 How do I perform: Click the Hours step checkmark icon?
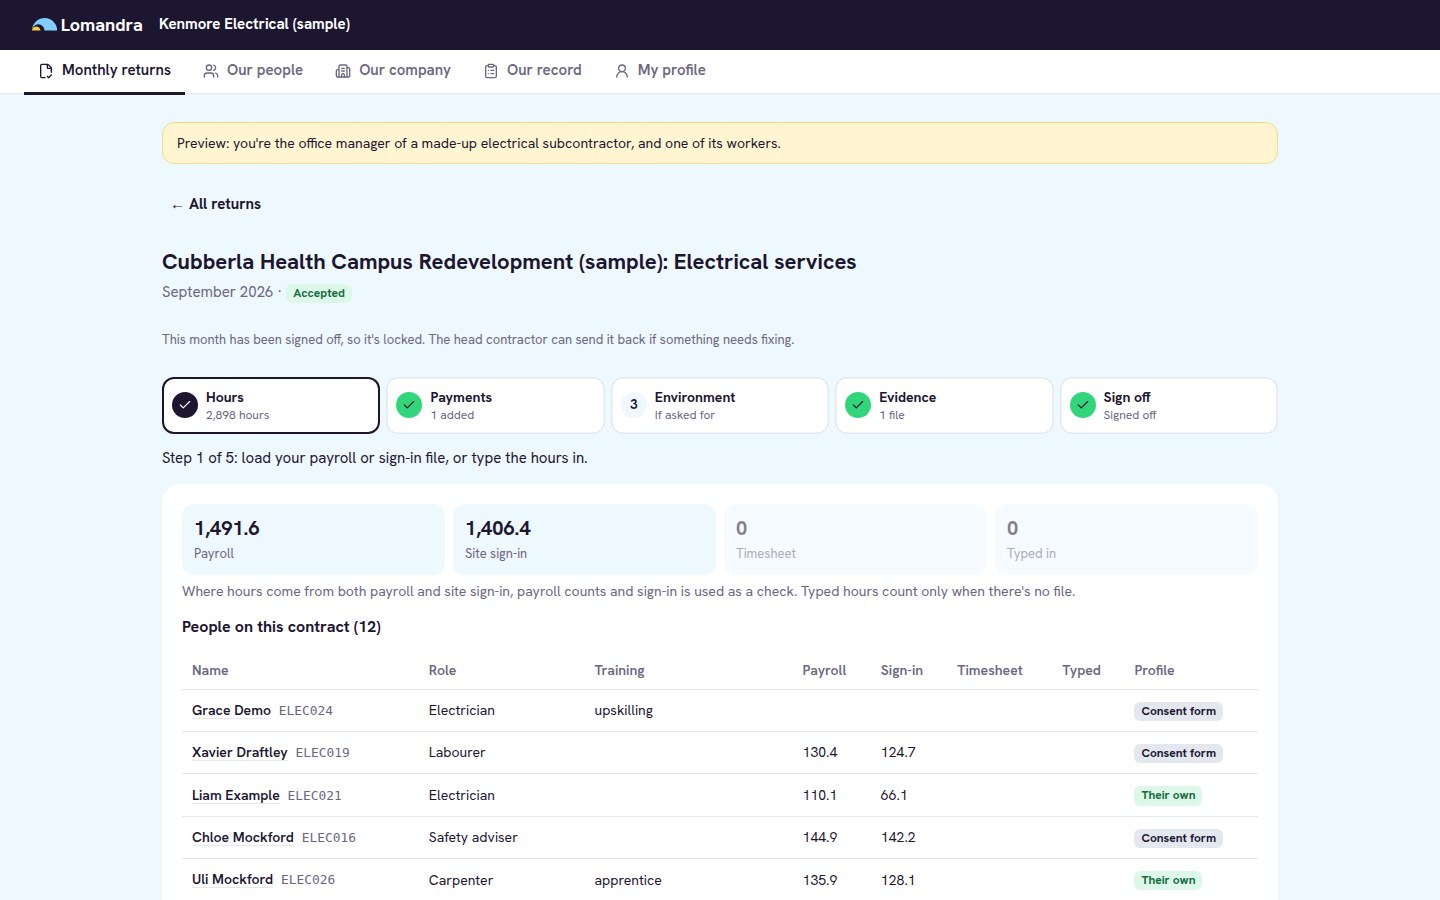tap(185, 405)
